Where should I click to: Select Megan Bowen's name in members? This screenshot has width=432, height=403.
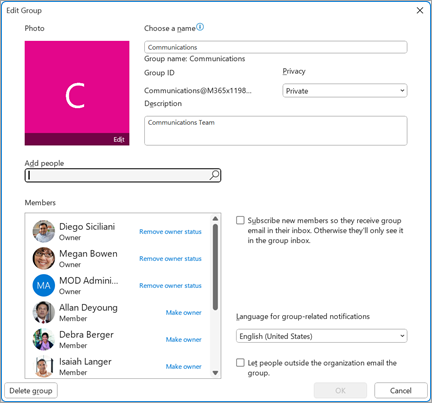click(88, 254)
